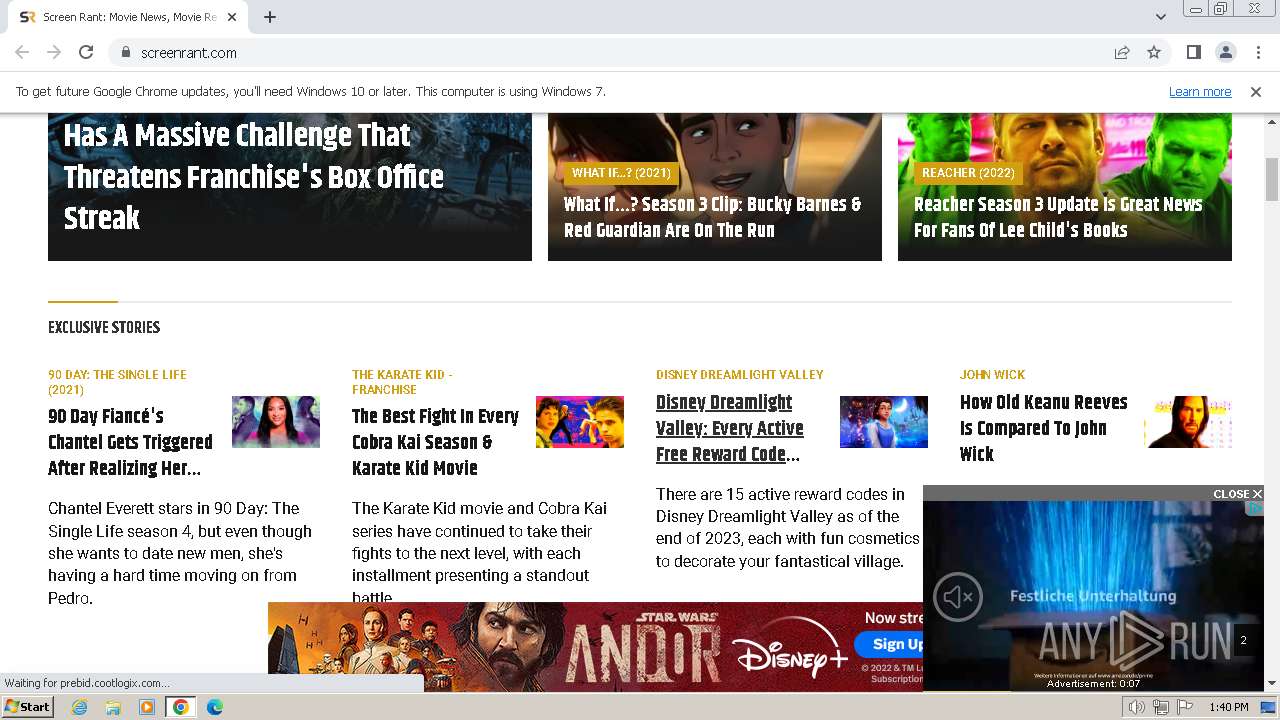Open the tab search dropdown chevron
Screen dimensions: 1280x720
pos(1160,17)
